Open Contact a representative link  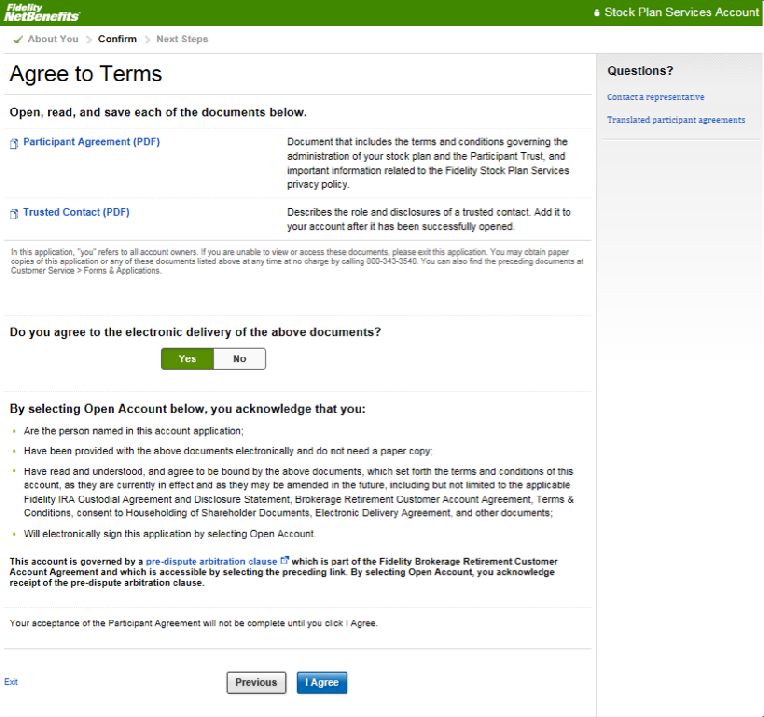pos(655,97)
